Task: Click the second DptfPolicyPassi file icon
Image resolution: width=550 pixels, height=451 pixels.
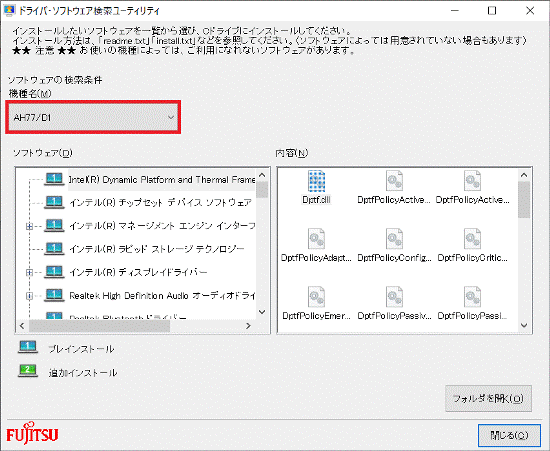Action: (x=472, y=297)
